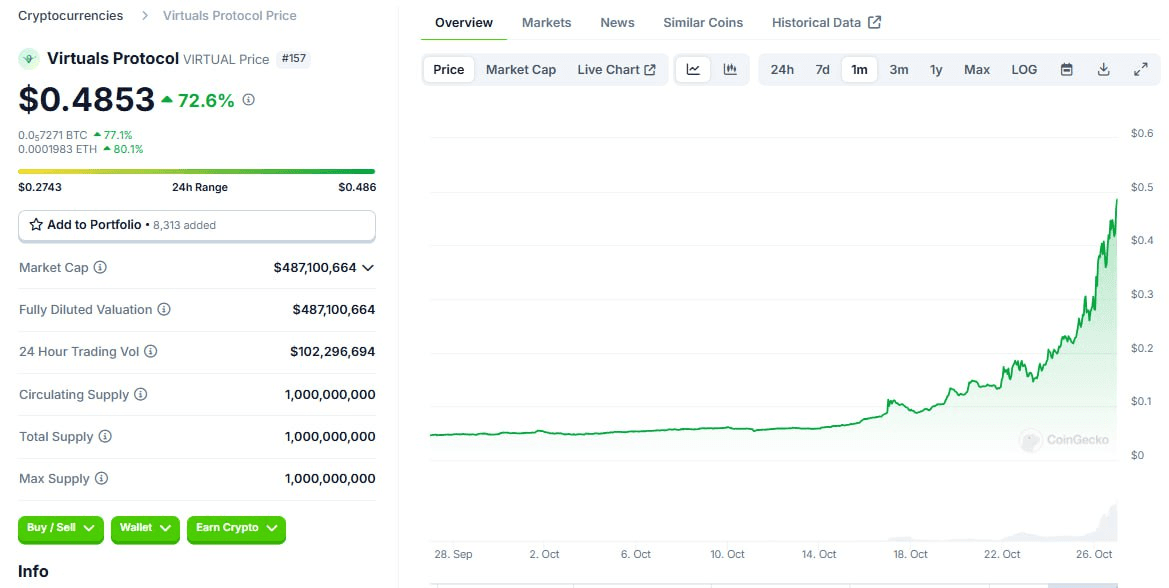Screen dimensions: 1169x588
Task: Click the #157 rank badge
Action: (294, 58)
